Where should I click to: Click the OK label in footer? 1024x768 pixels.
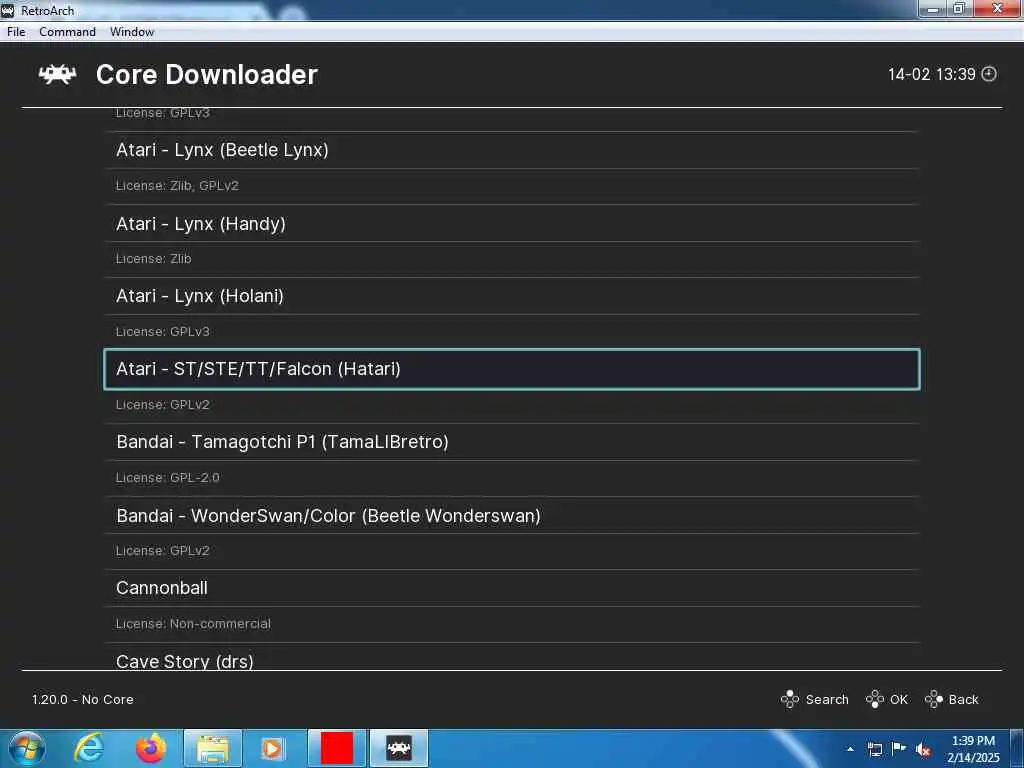(899, 699)
